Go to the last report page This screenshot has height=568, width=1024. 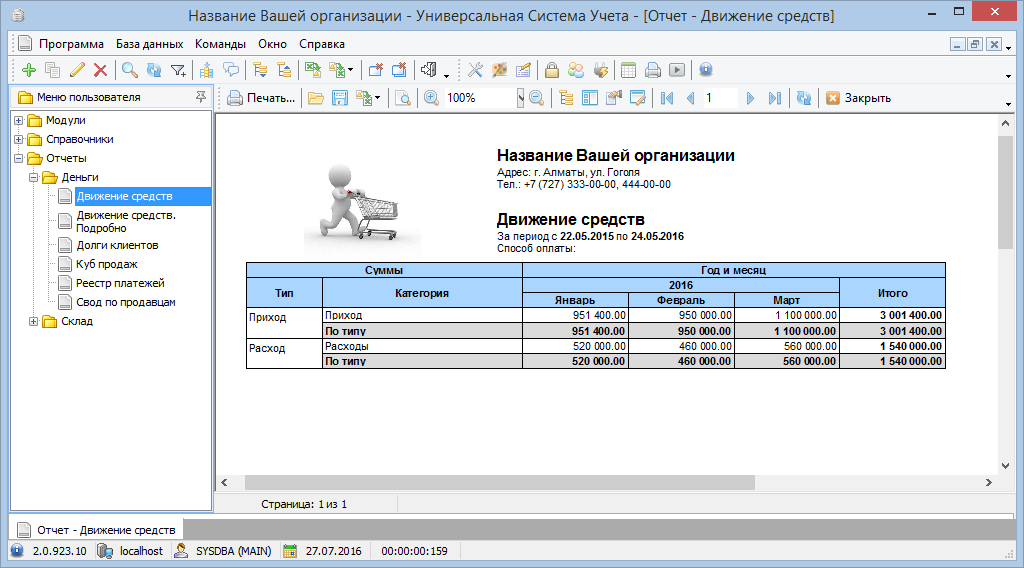click(x=774, y=98)
